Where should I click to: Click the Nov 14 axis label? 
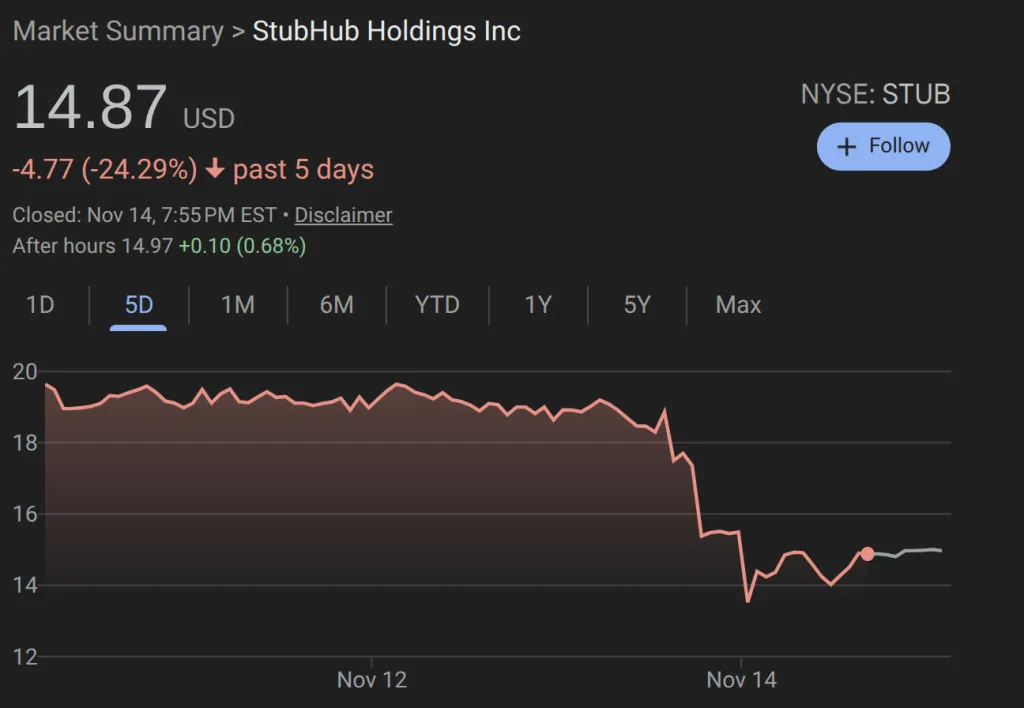point(742,680)
